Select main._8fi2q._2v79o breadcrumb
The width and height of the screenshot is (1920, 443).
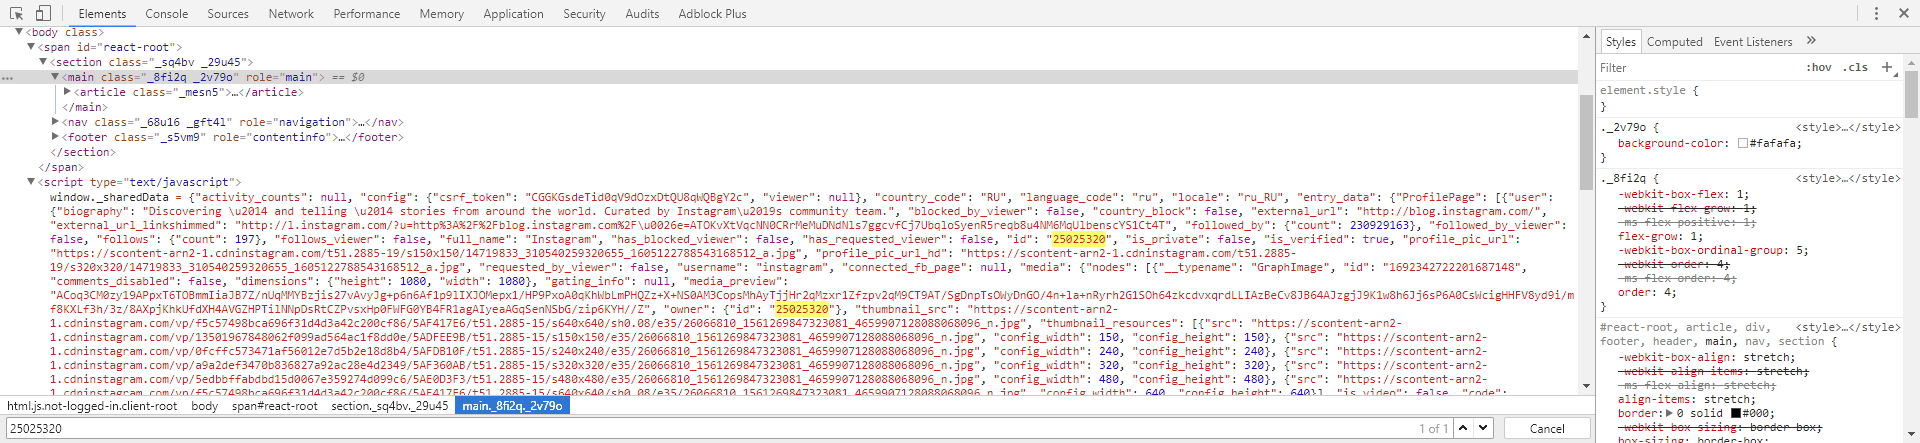[x=512, y=406]
